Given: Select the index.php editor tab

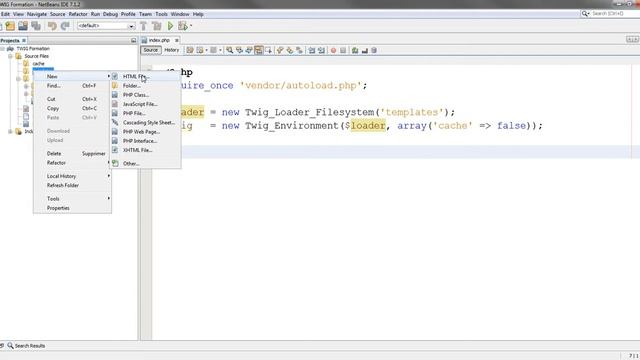Looking at the screenshot, I should coord(159,40).
